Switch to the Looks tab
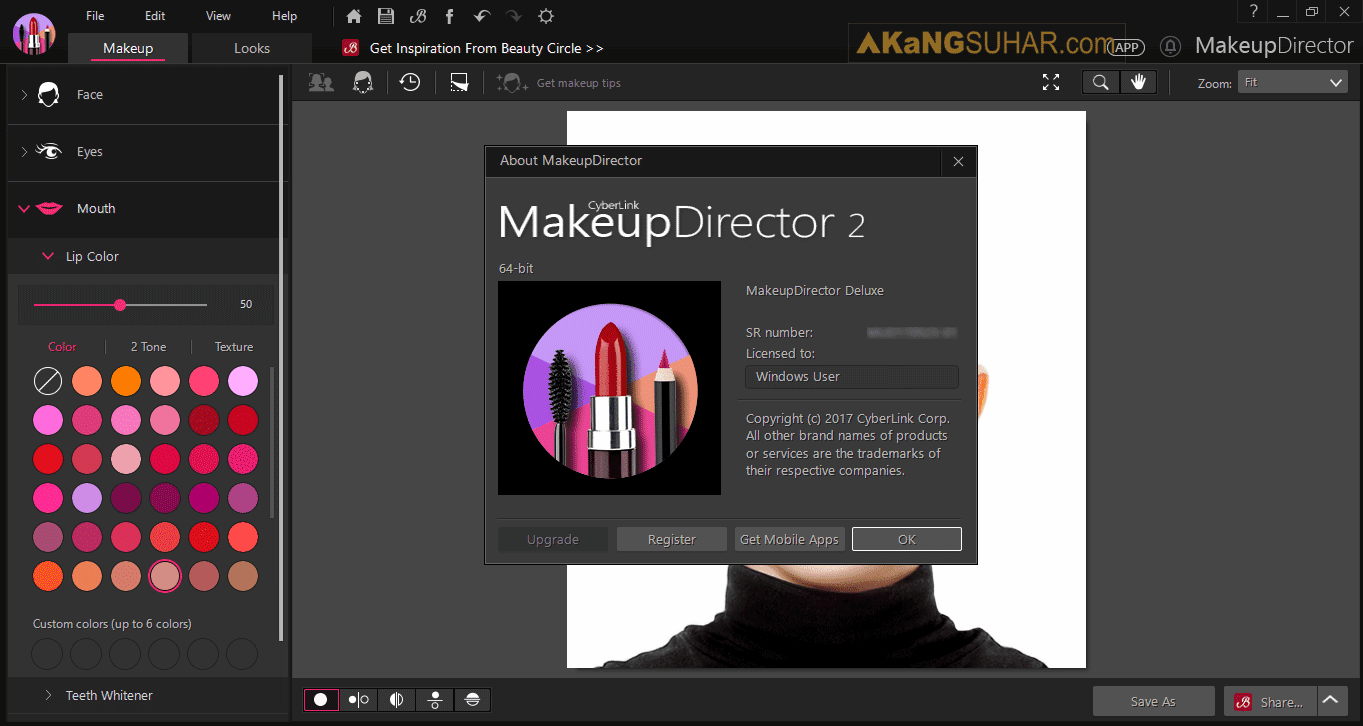This screenshot has width=1363, height=726. tap(251, 47)
